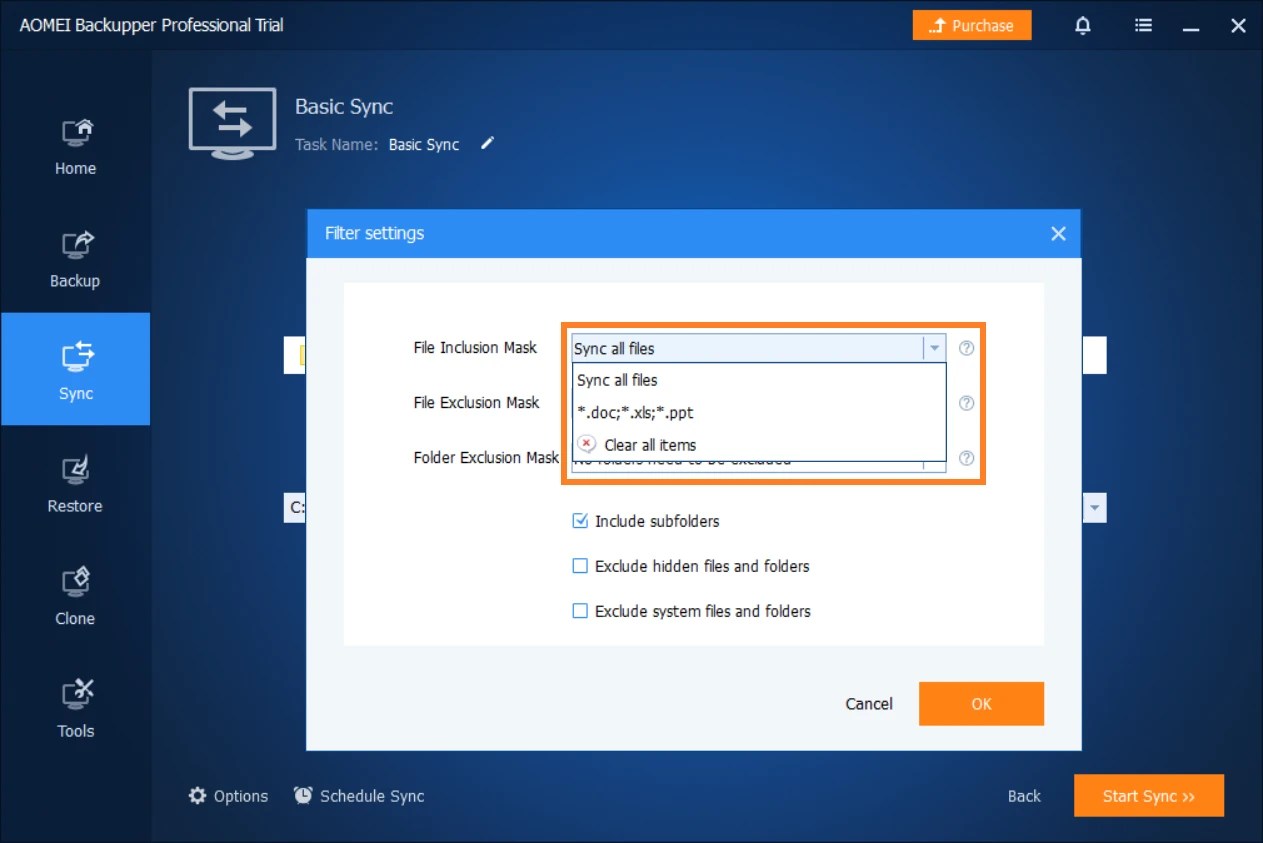The image size is (1263, 843).
Task: Choose *.doc;*.xls;*.ppt mask option
Action: point(759,412)
